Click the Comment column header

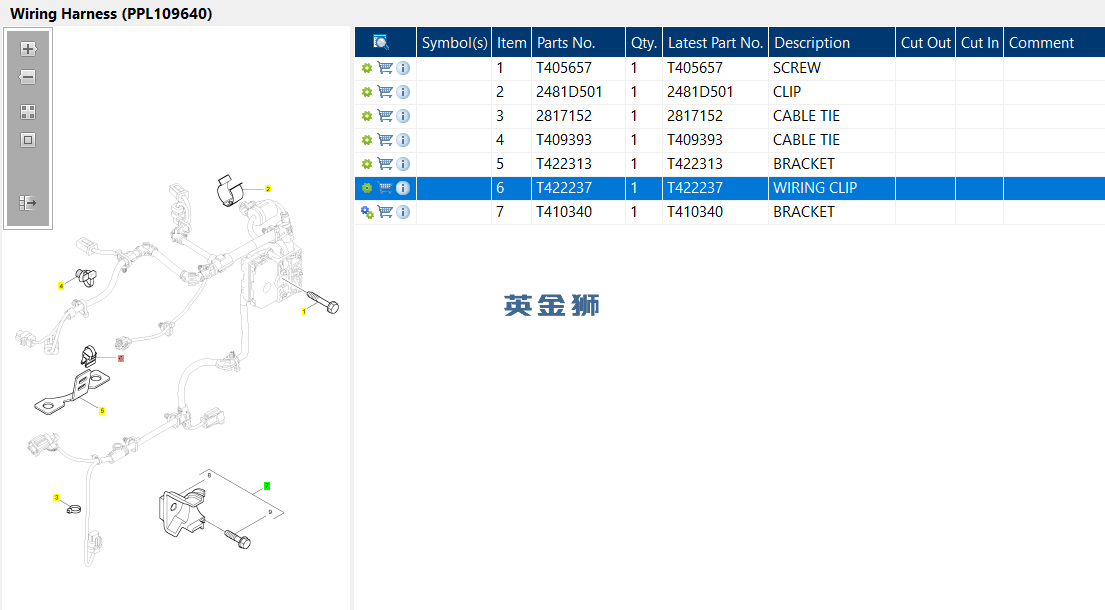(1054, 42)
